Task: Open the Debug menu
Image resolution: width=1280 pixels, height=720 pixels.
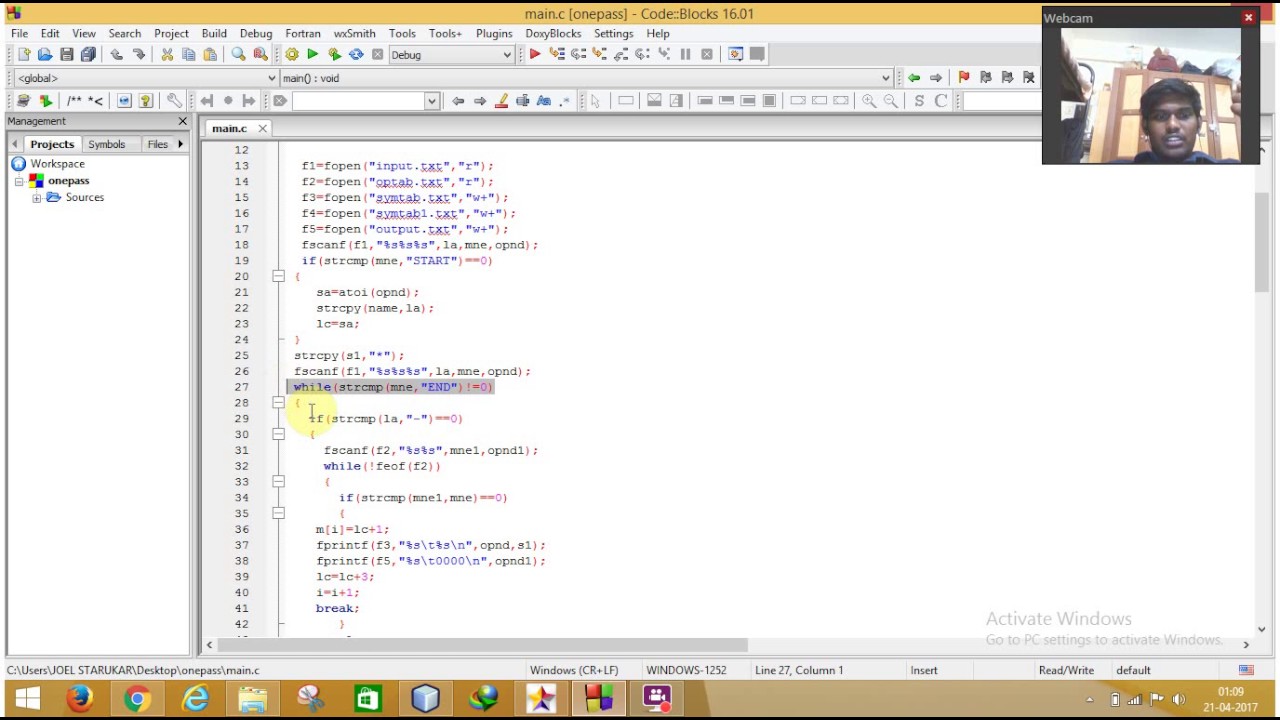Action: (x=256, y=33)
